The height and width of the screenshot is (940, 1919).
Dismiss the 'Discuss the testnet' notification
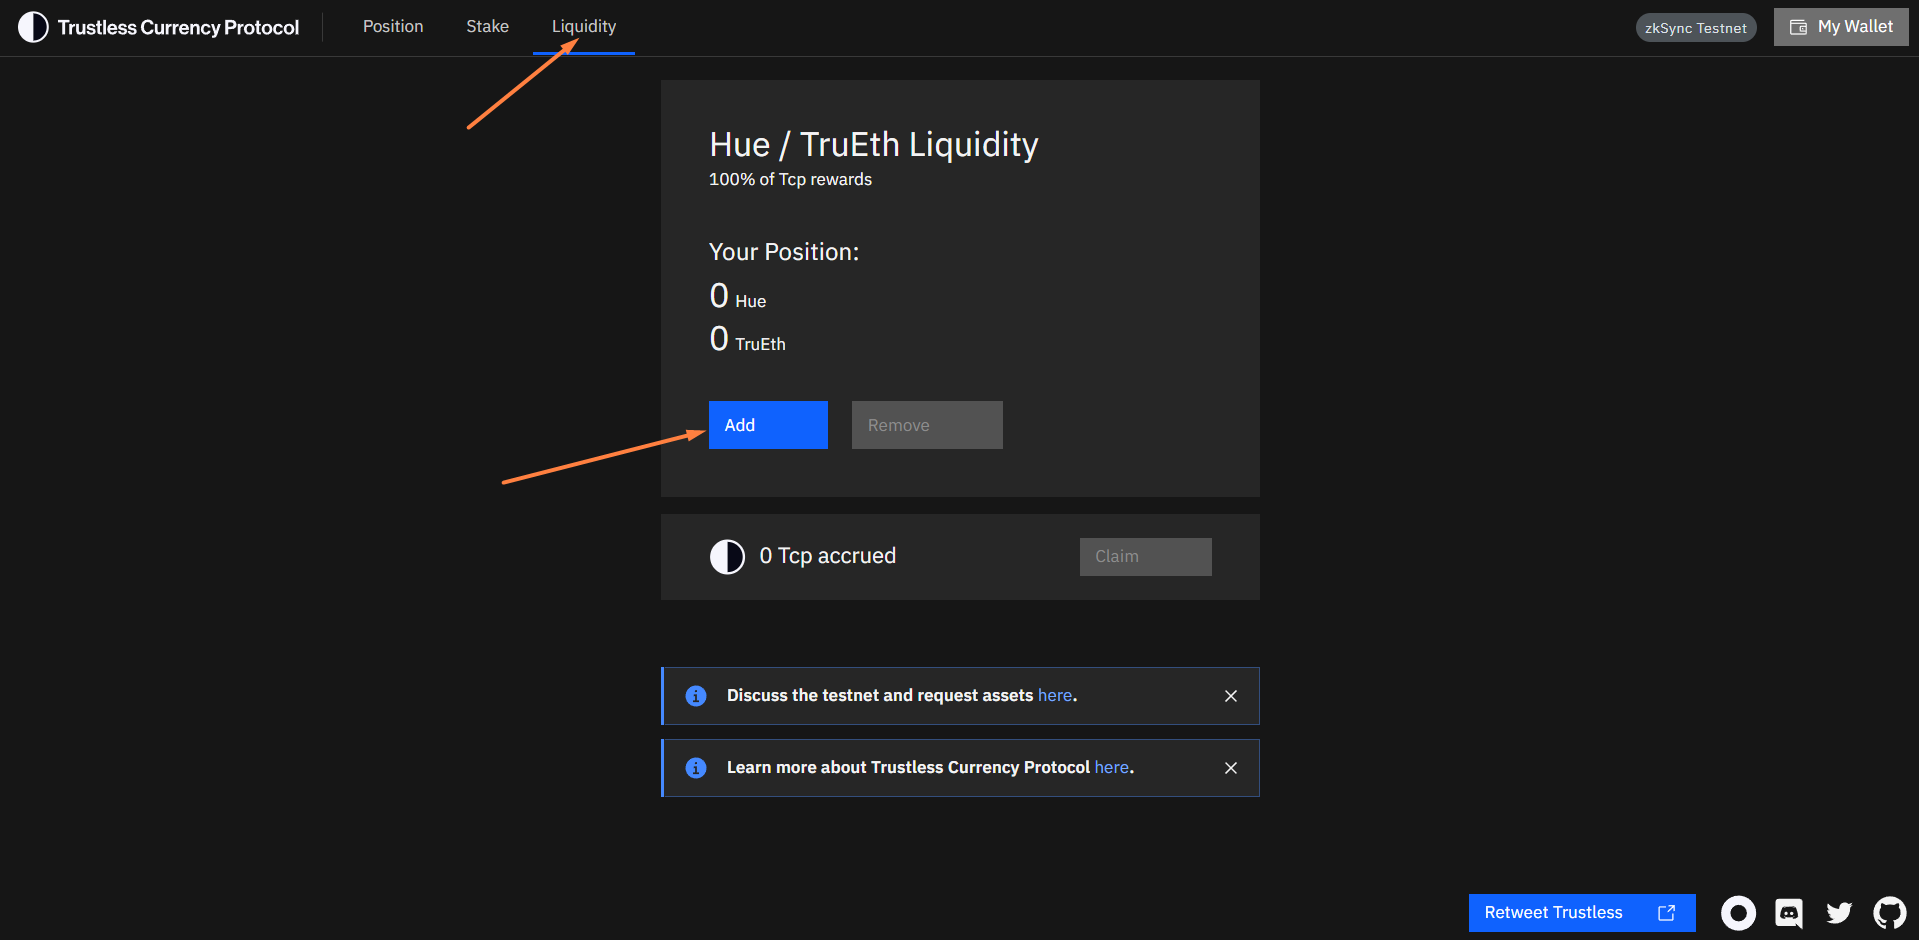pyautogui.click(x=1231, y=696)
